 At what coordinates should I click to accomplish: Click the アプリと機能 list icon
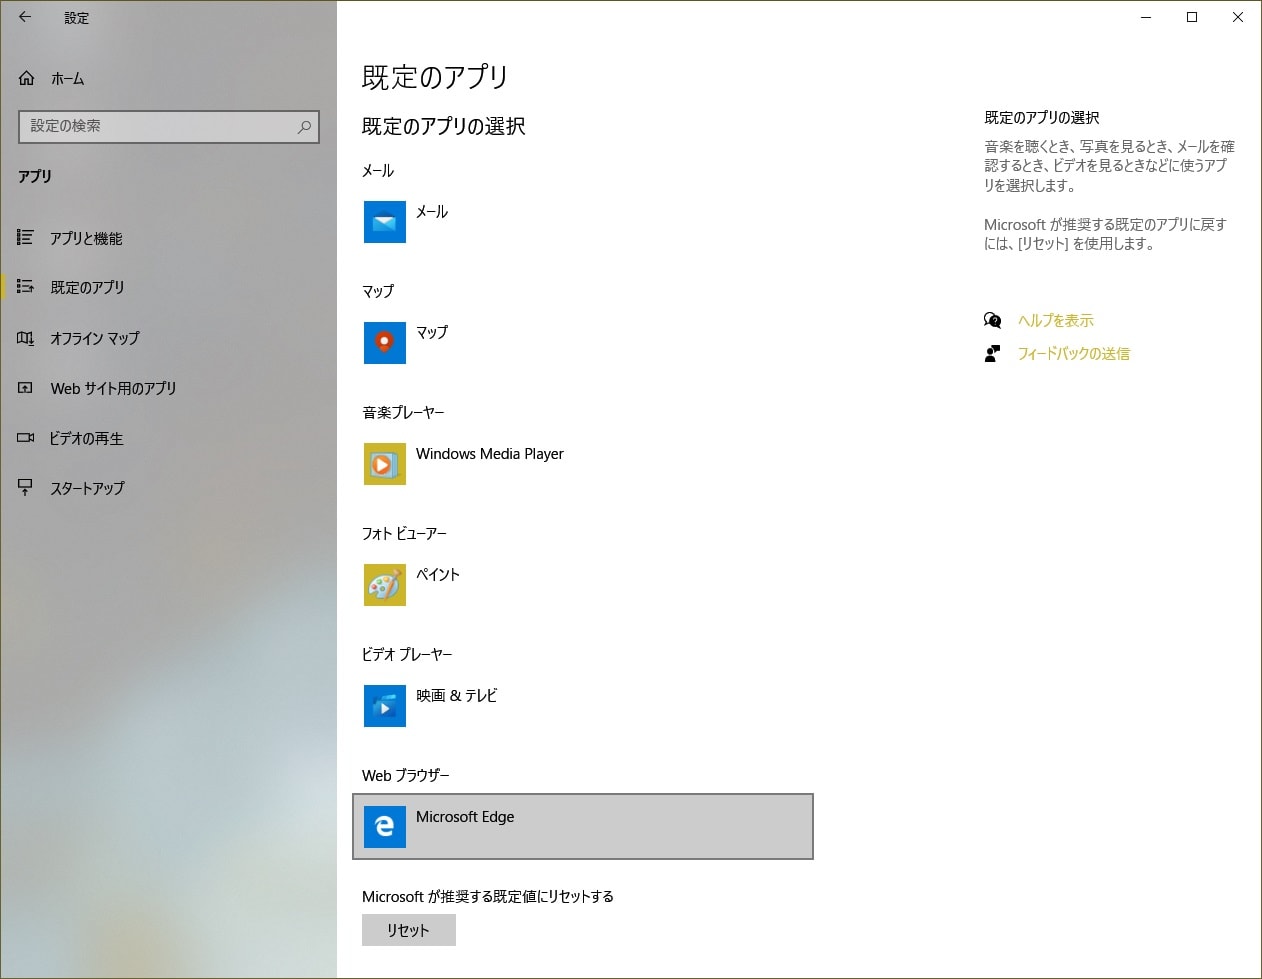(26, 237)
